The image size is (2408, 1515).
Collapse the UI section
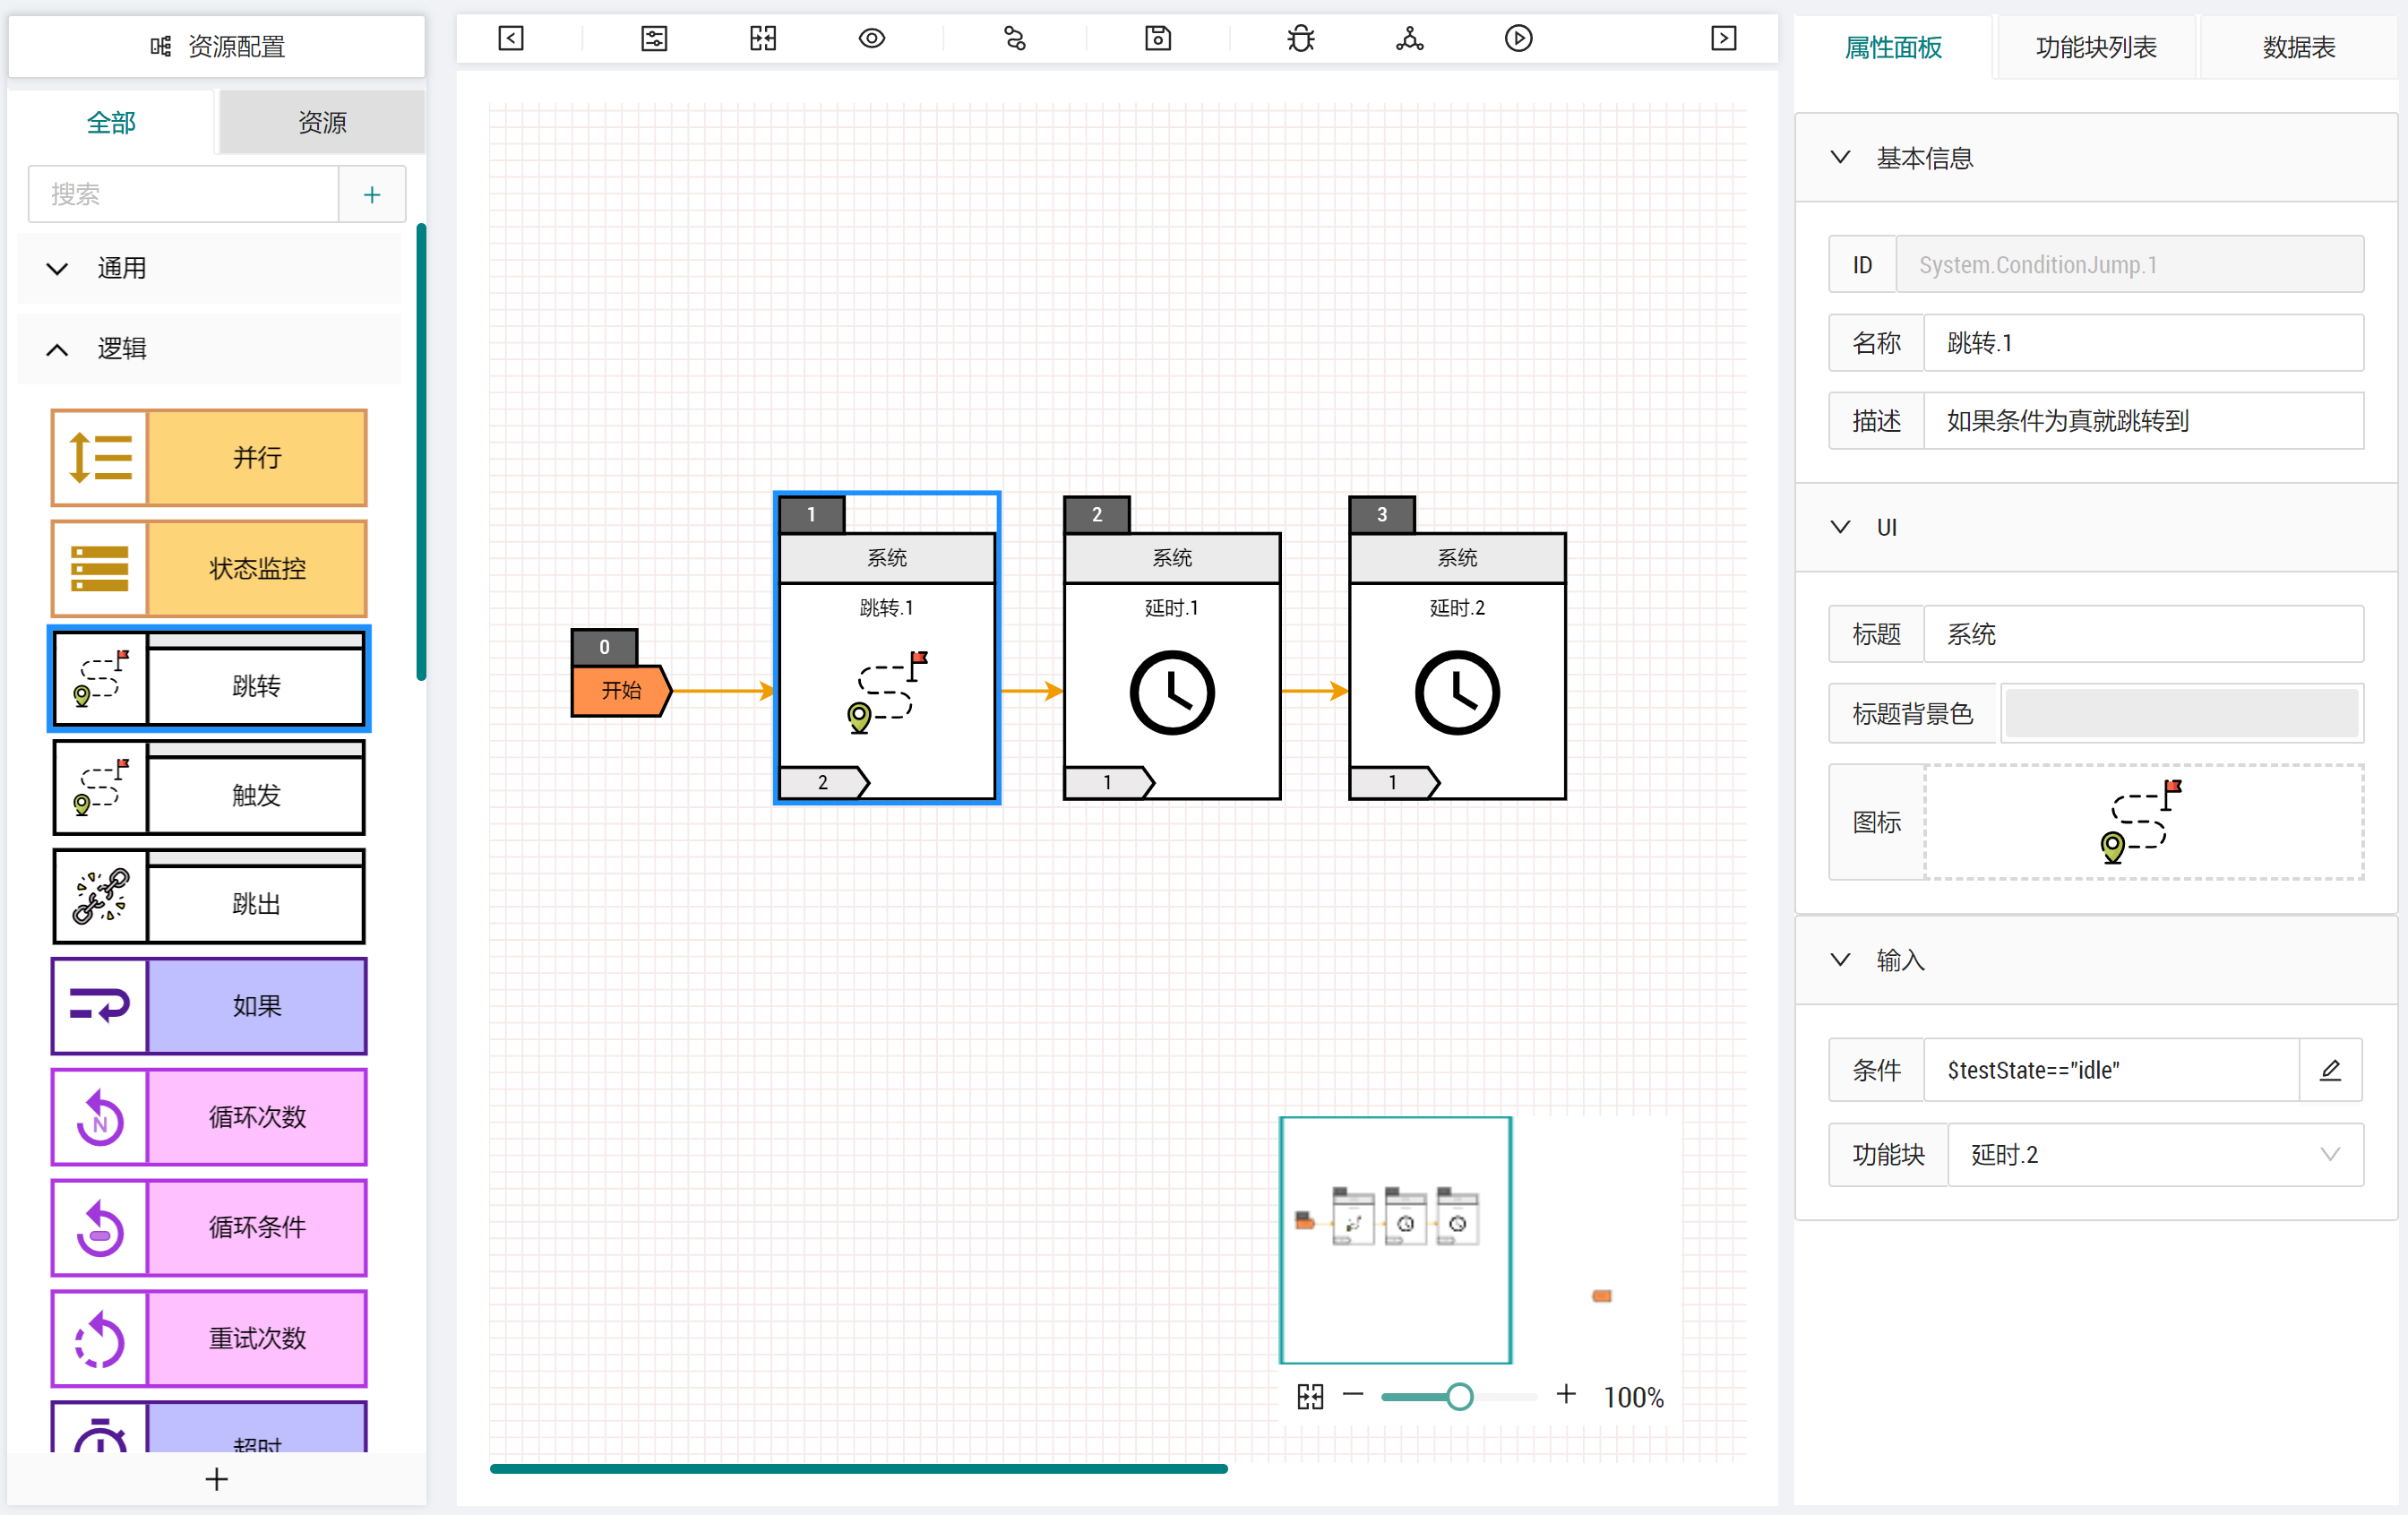pyautogui.click(x=2096, y=527)
